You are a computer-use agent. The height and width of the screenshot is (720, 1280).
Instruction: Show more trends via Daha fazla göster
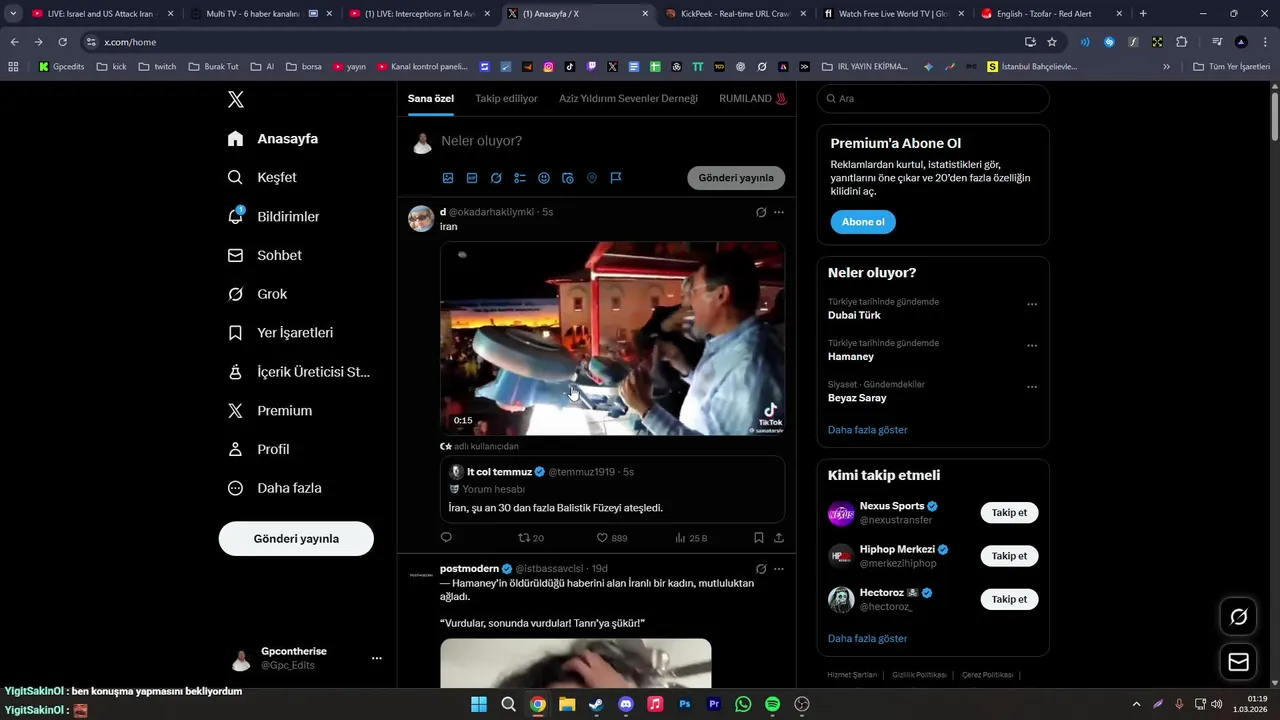868,430
